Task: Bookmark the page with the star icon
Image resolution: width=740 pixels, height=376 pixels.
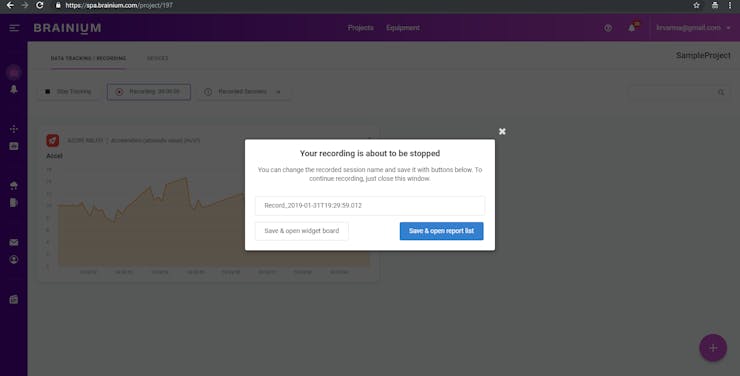Action: (x=696, y=5)
